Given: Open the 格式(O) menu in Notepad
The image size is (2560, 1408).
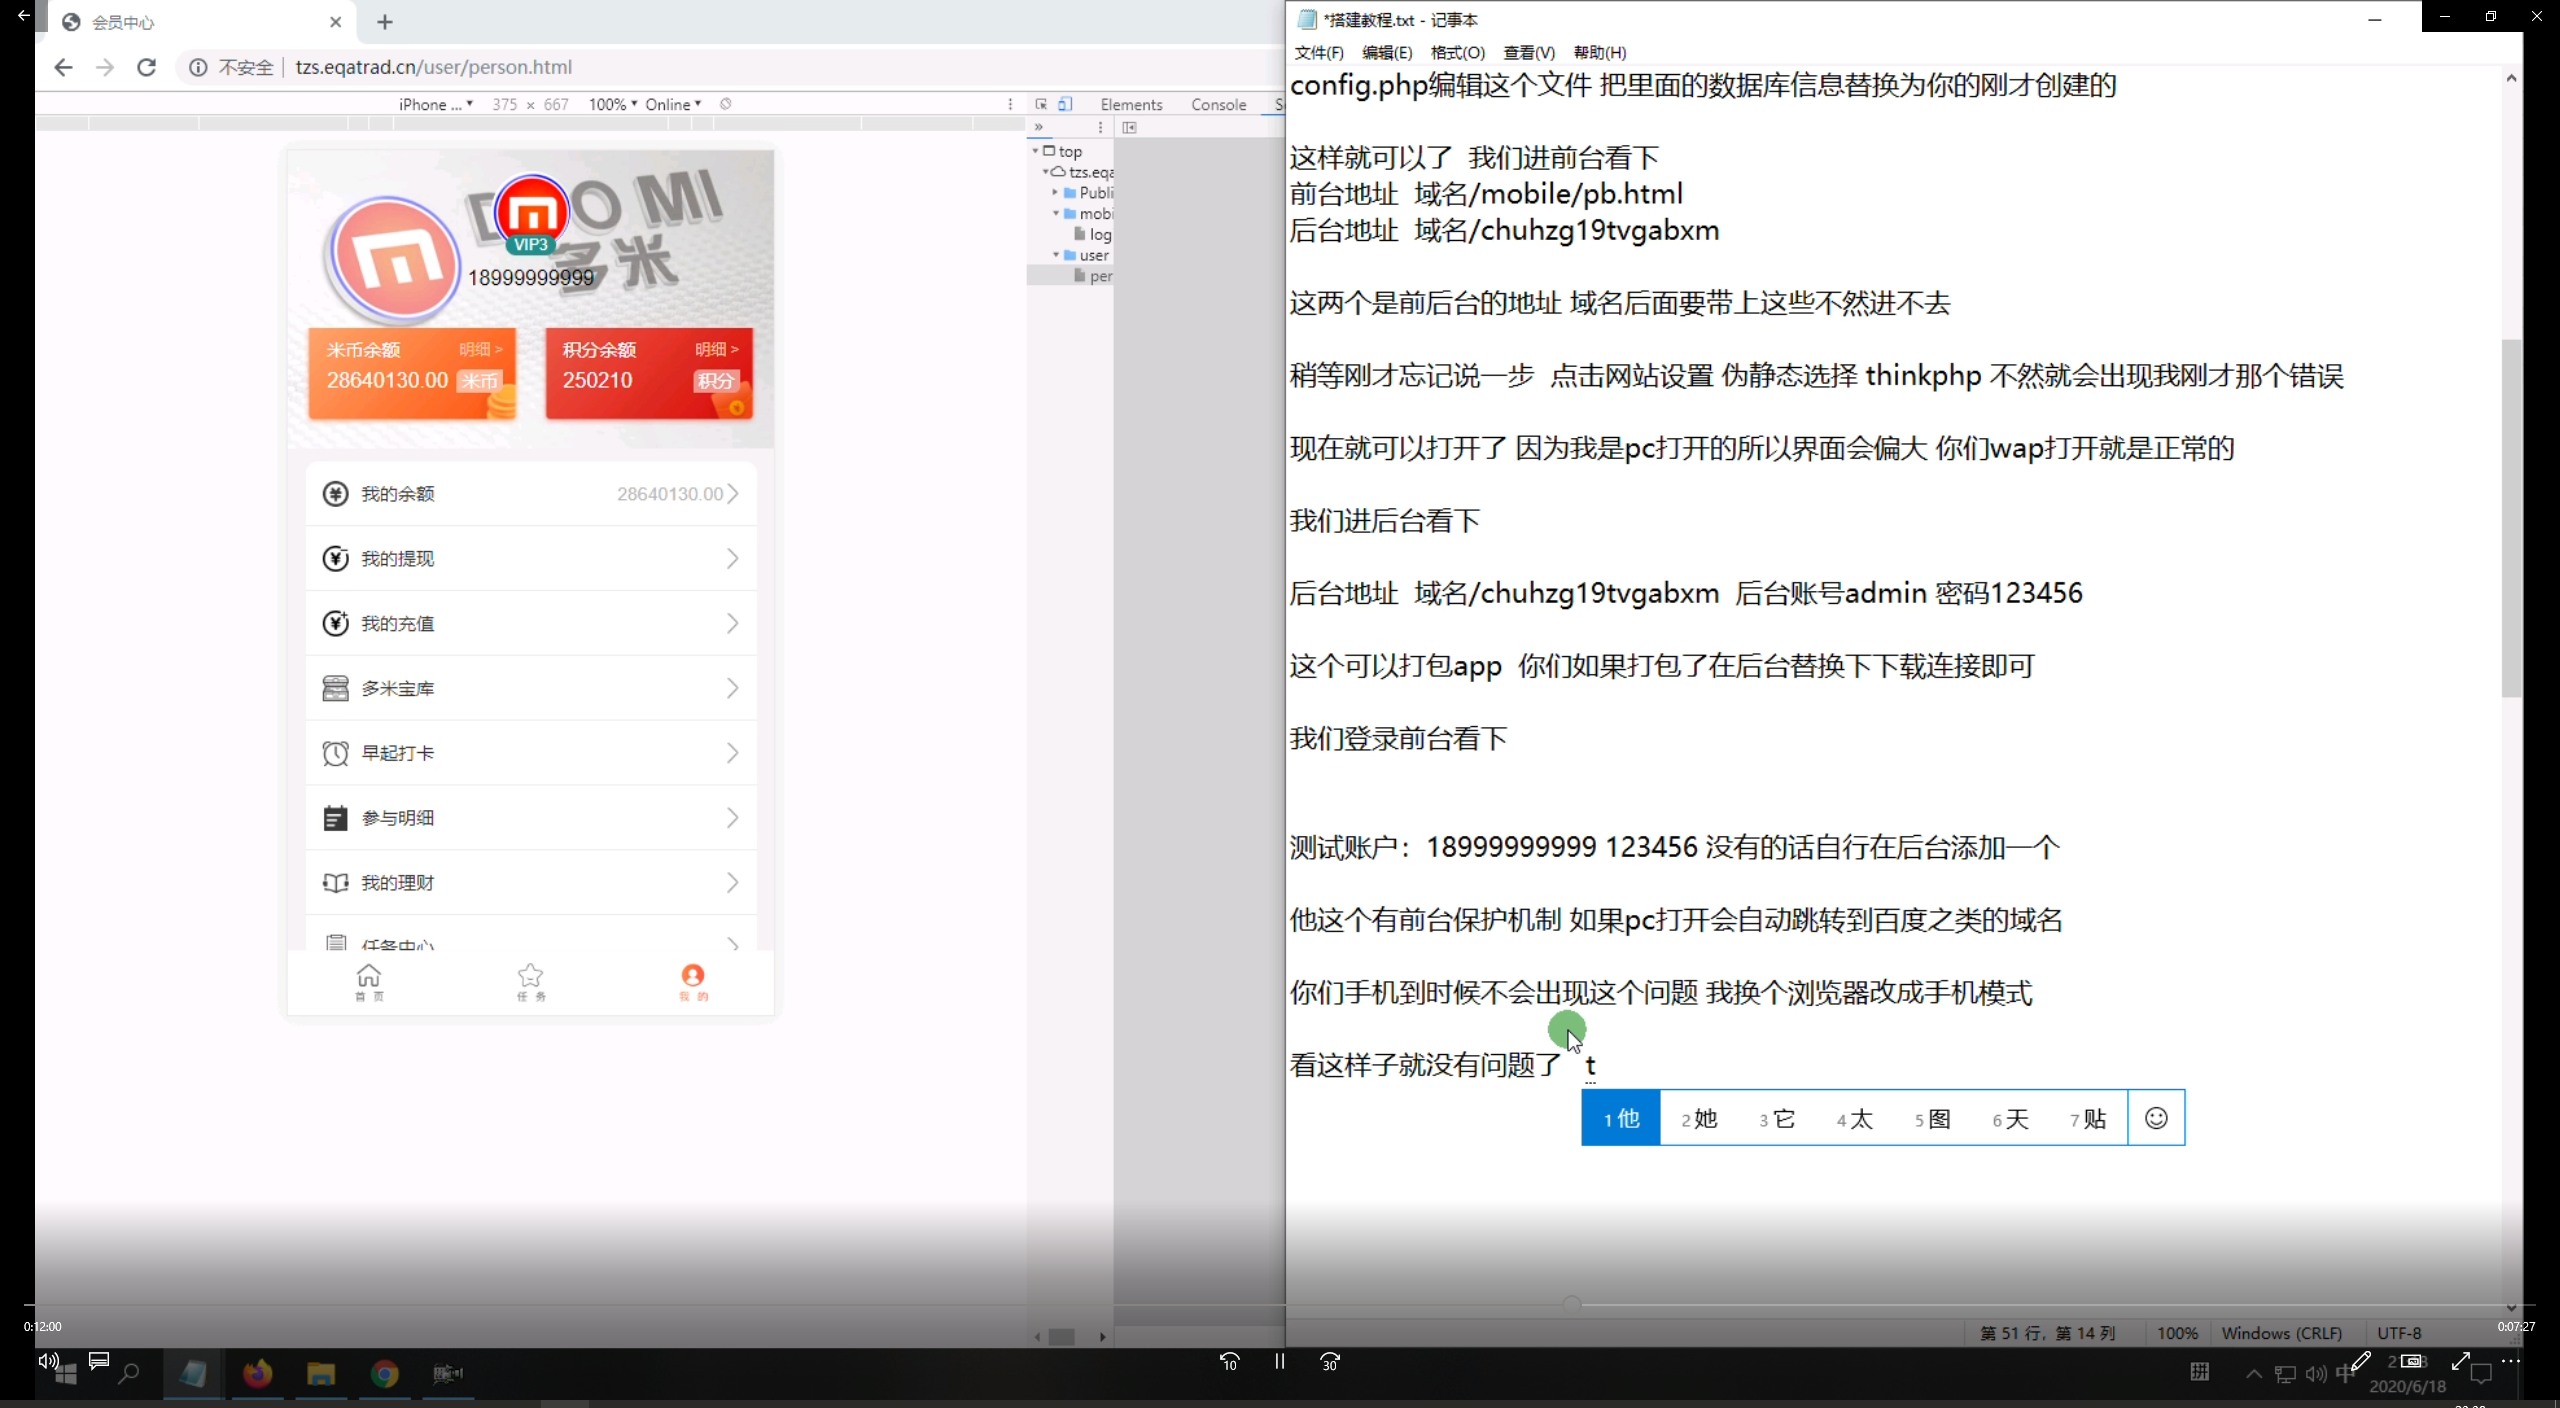Looking at the screenshot, I should [1457, 52].
